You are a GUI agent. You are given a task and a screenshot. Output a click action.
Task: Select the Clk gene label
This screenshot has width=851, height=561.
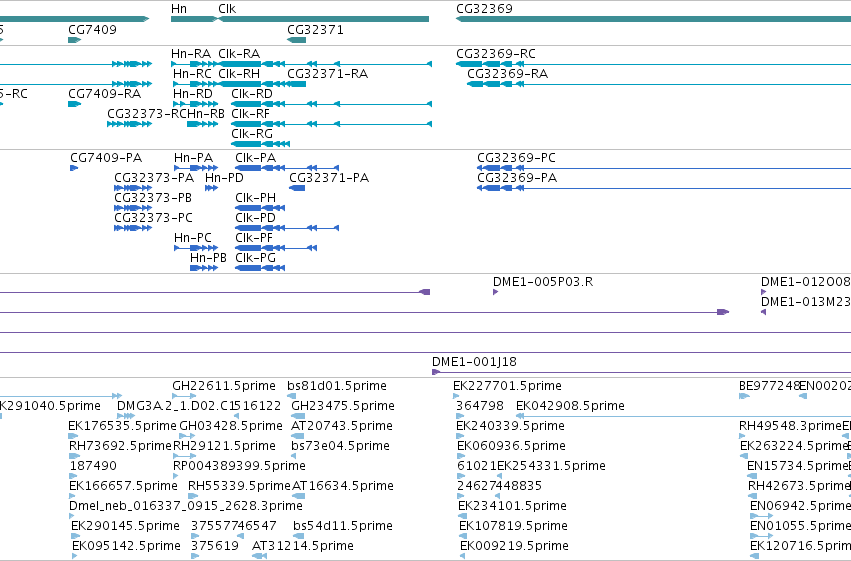click(227, 9)
